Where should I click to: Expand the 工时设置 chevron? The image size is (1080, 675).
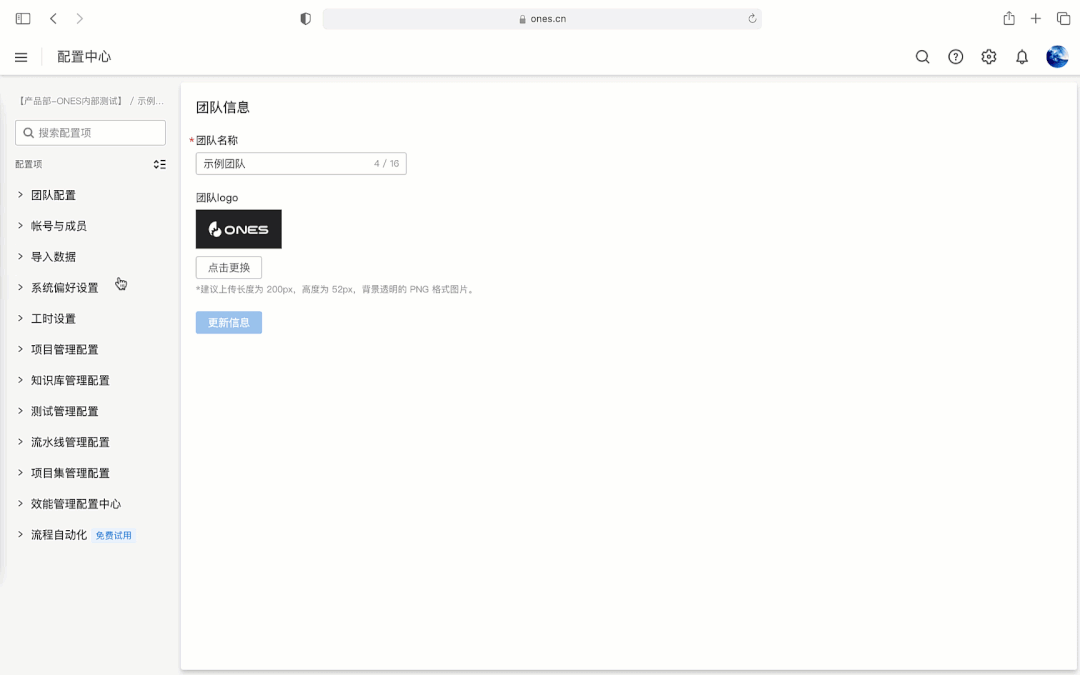point(20,318)
